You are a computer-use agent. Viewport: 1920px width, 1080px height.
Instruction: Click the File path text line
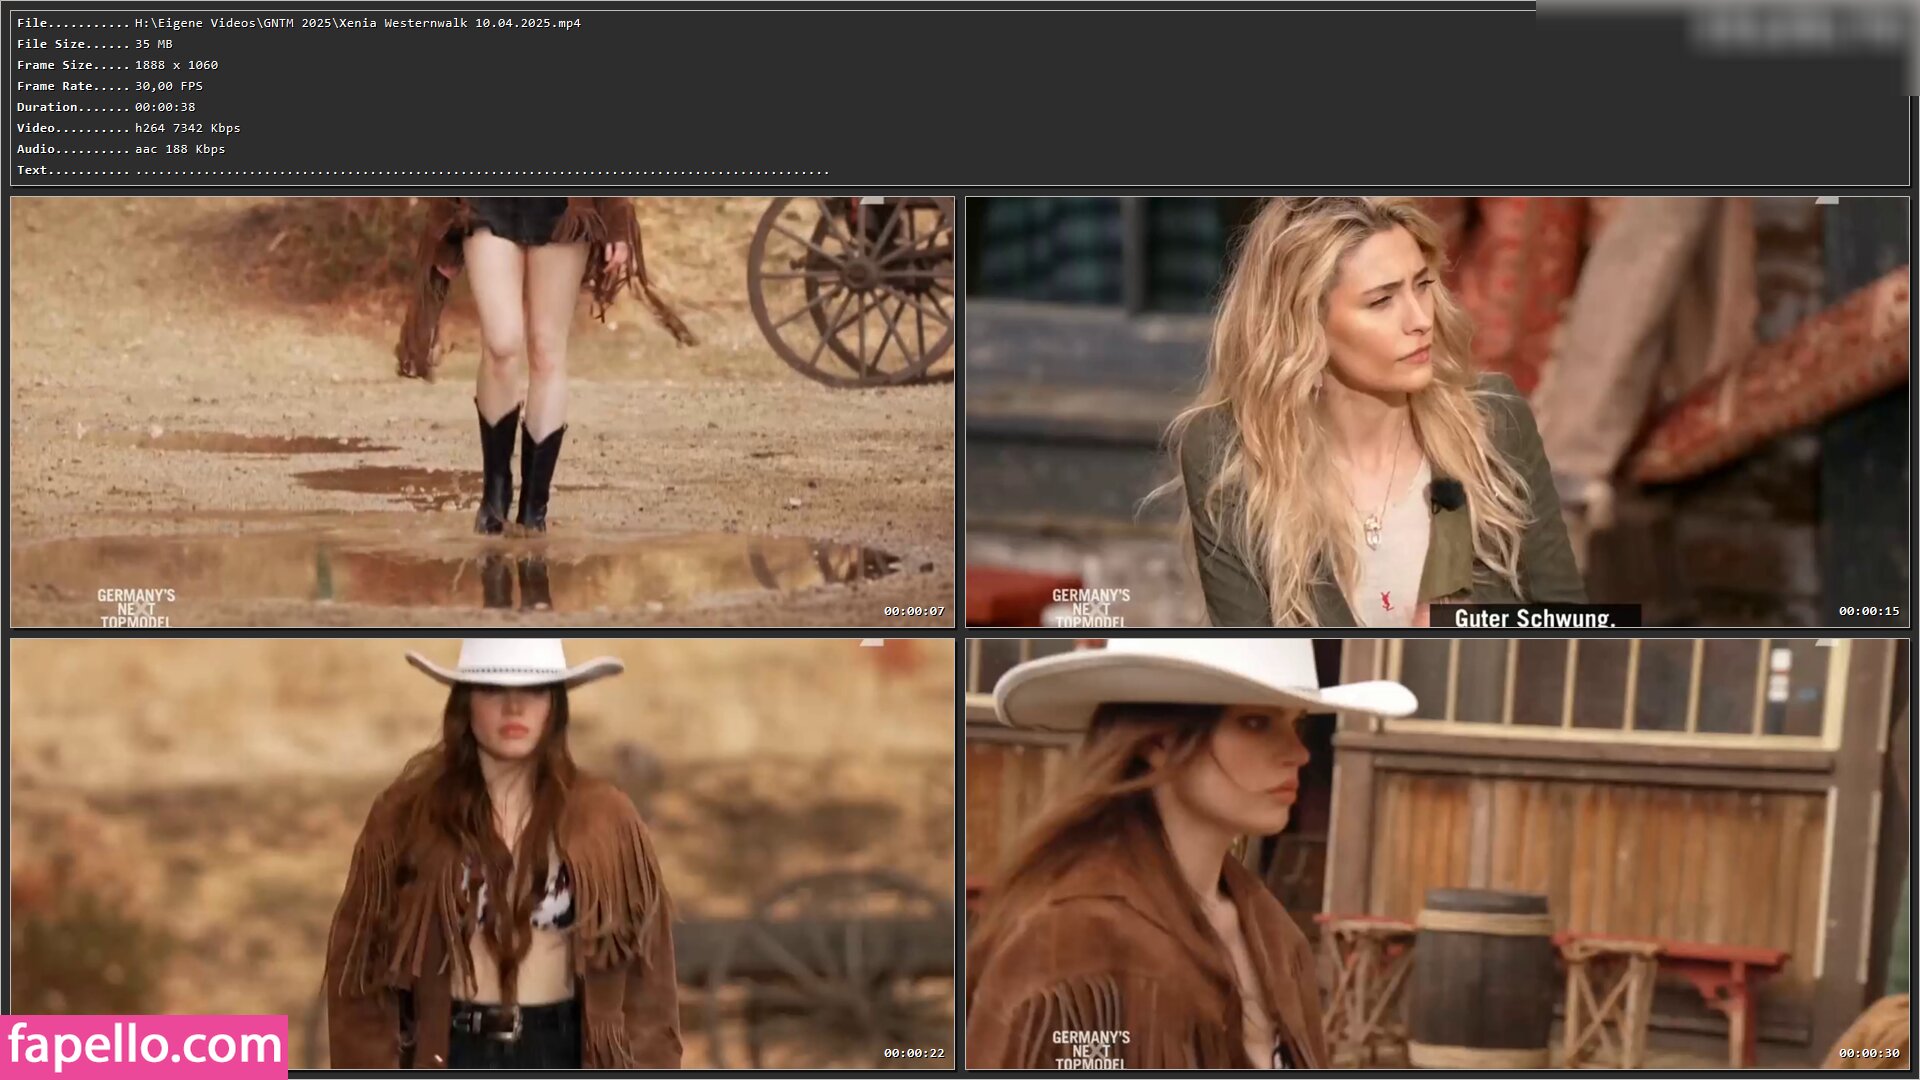(298, 23)
